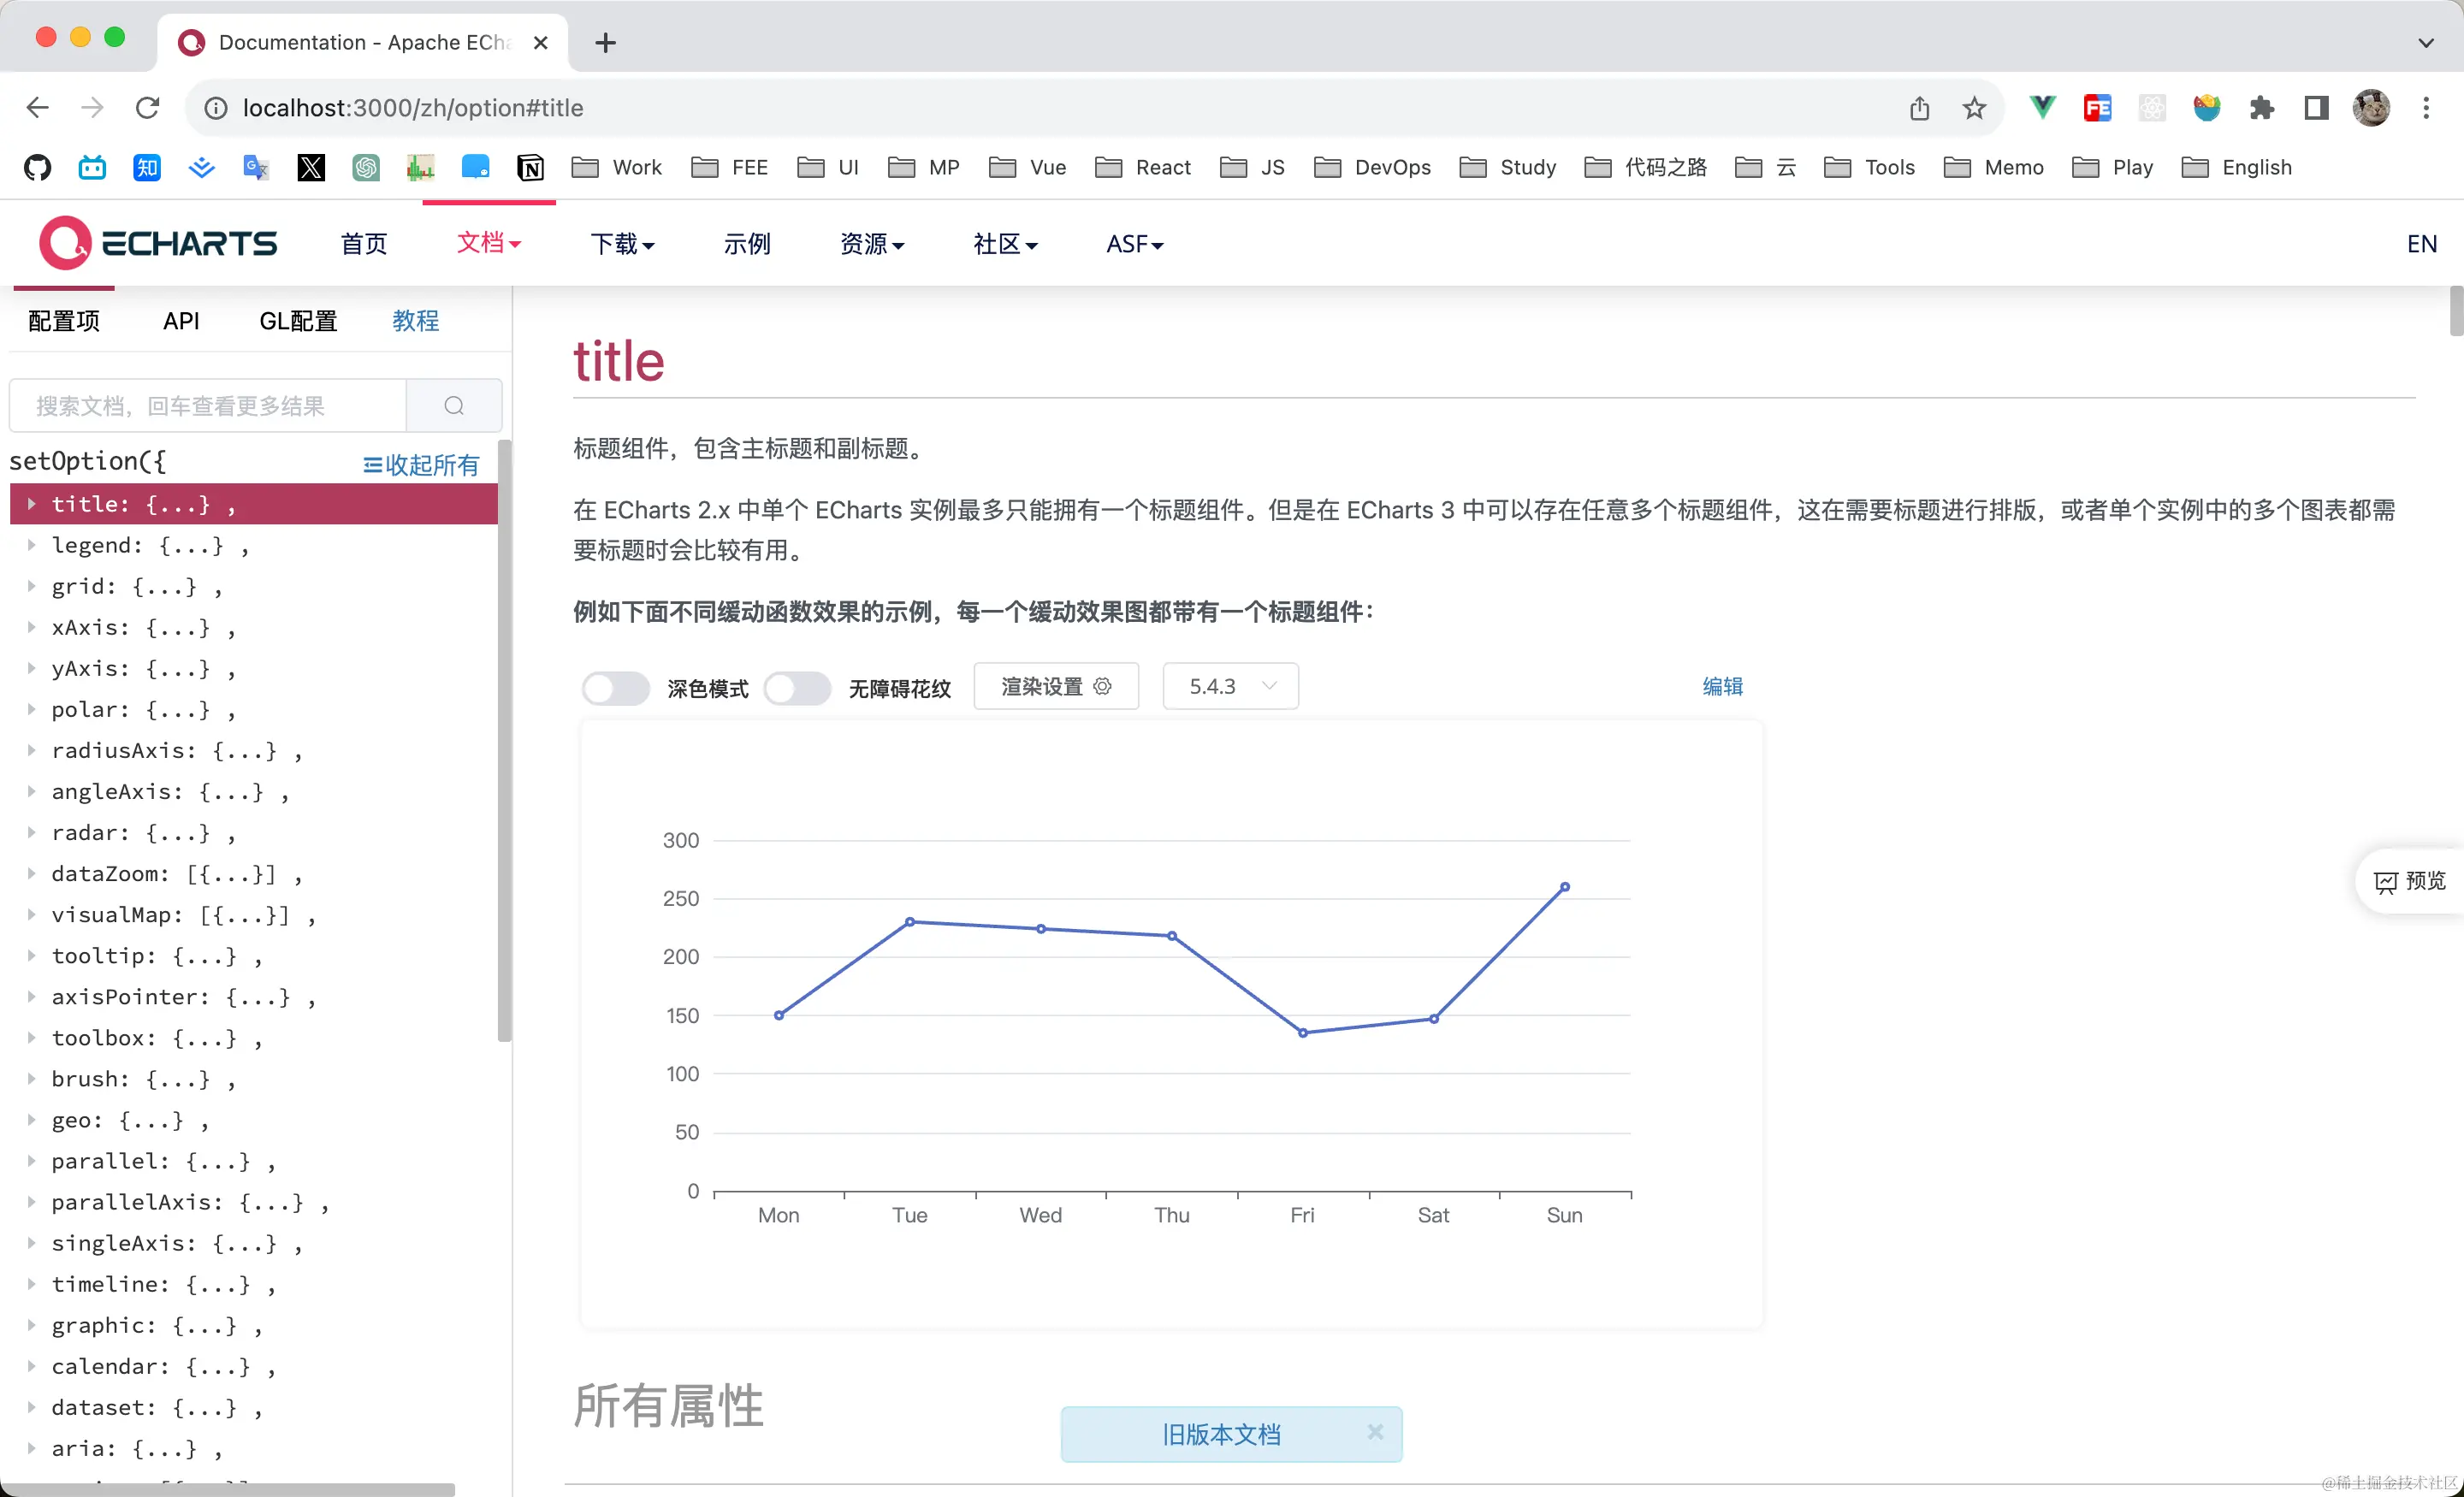Select the title option tree row
2464x1497 pixels.
pos(254,504)
